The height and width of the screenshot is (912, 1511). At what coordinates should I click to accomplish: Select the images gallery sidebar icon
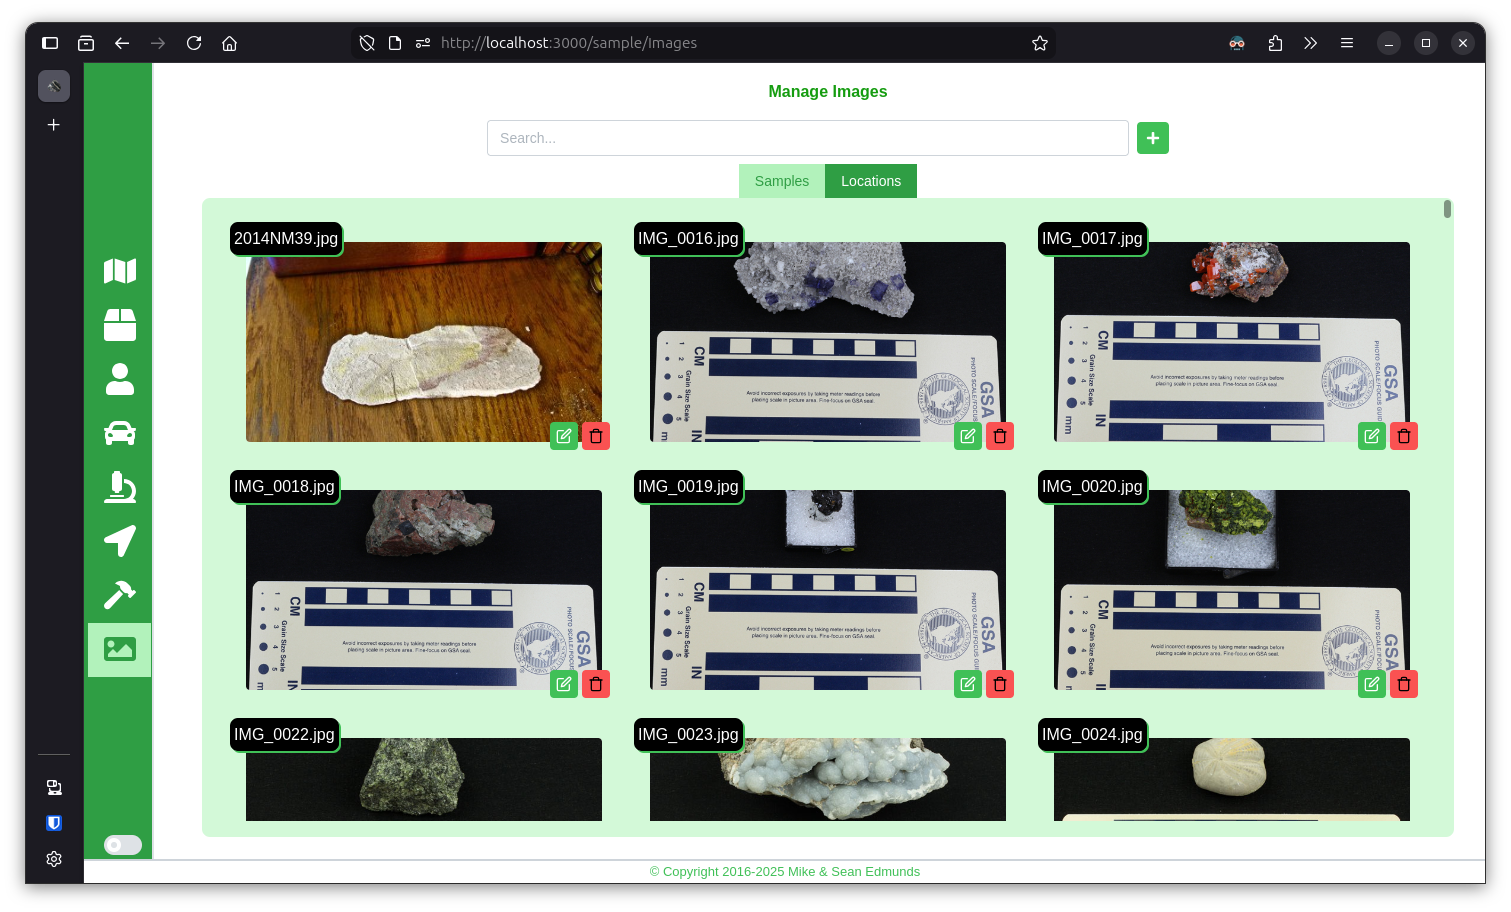[x=119, y=649]
